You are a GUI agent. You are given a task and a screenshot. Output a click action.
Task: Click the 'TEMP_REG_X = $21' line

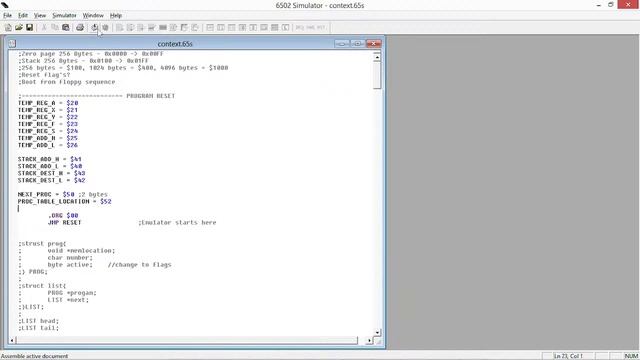(x=48, y=110)
